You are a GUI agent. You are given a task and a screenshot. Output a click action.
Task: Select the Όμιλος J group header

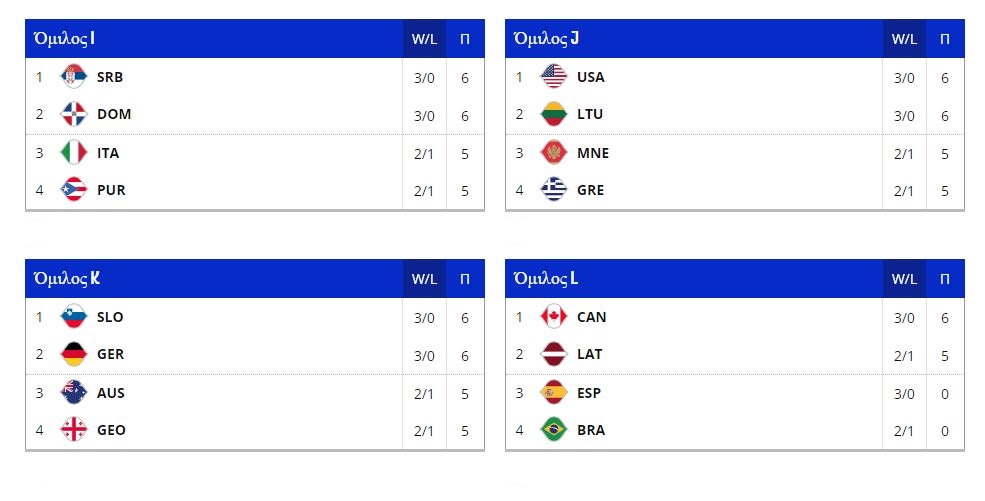pos(546,39)
